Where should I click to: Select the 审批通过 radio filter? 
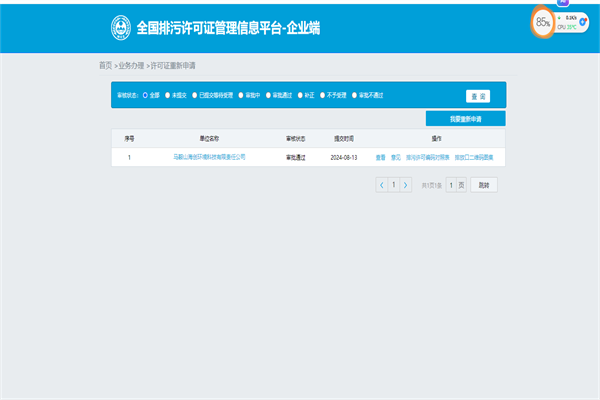pyautogui.click(x=267, y=95)
